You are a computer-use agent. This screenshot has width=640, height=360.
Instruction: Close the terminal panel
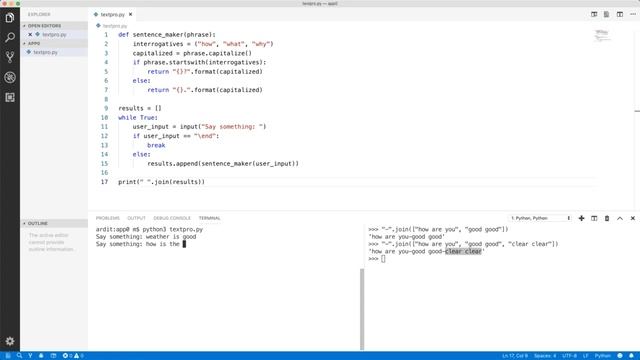tap(633, 218)
